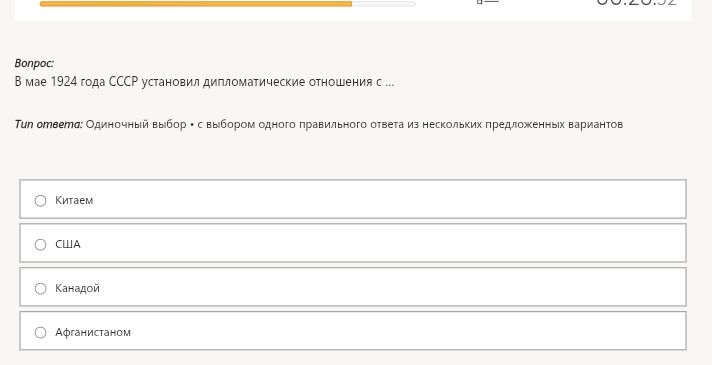Image resolution: width=712 pixels, height=365 pixels.
Task: Click empty area of Канадой option box
Action: (386, 287)
